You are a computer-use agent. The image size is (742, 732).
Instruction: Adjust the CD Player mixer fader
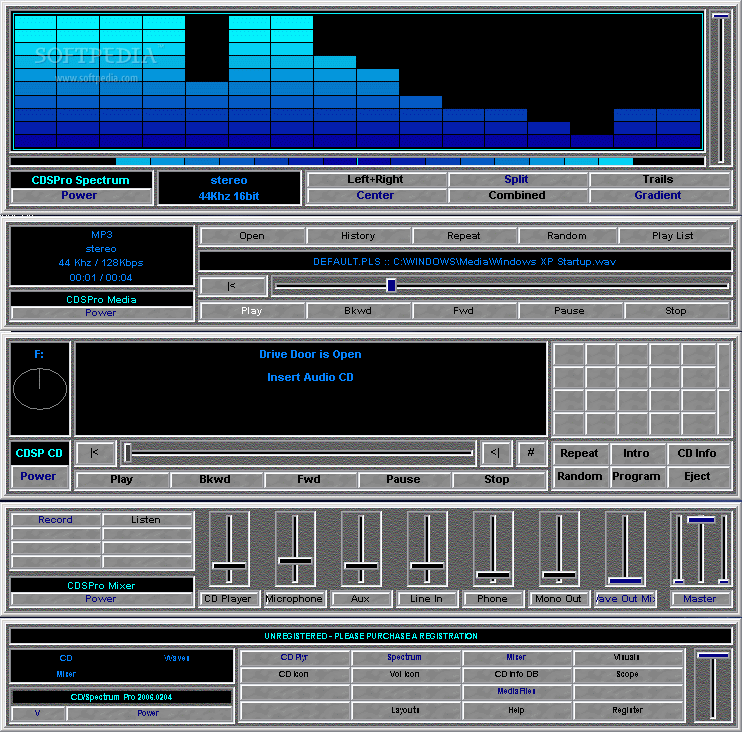pos(230,566)
